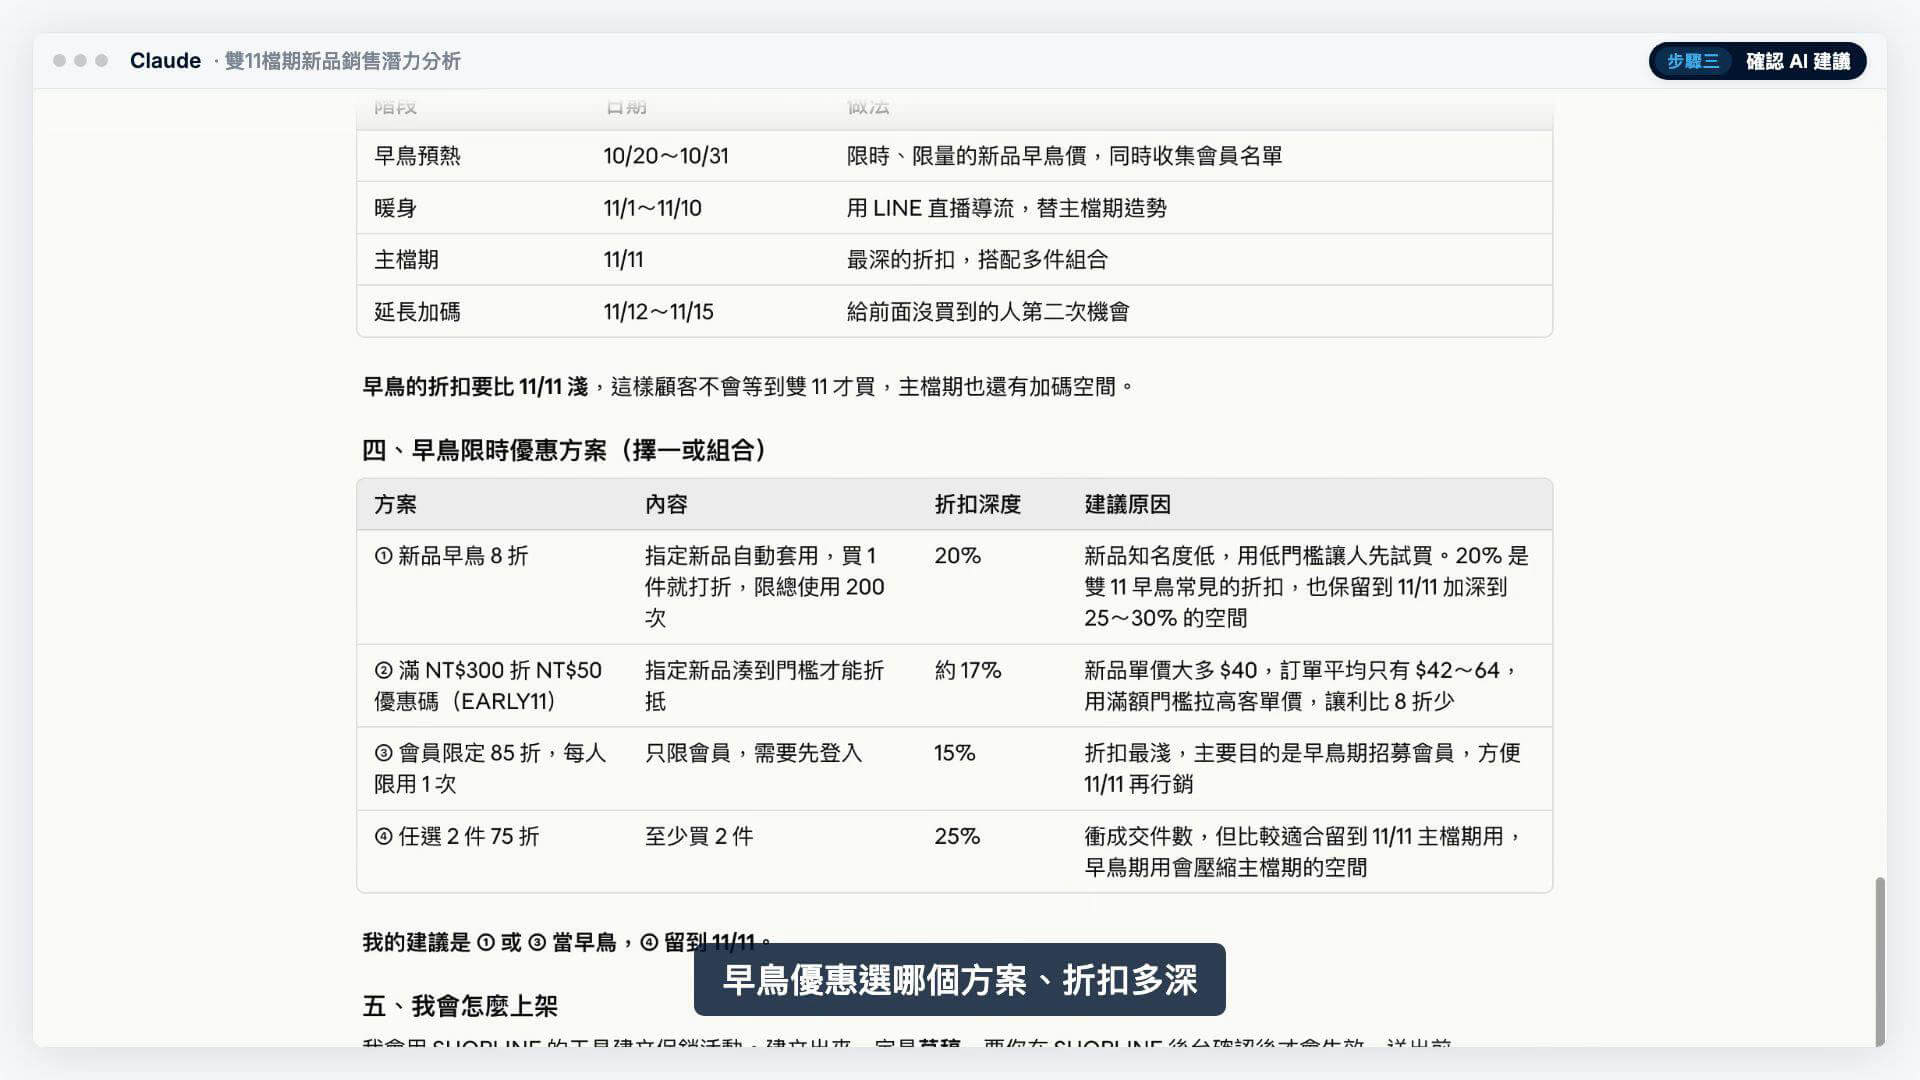Click 給前面沒買到的人第二次機會 cell
Image resolution: width=1920 pixels, height=1080 pixels.
(x=988, y=312)
